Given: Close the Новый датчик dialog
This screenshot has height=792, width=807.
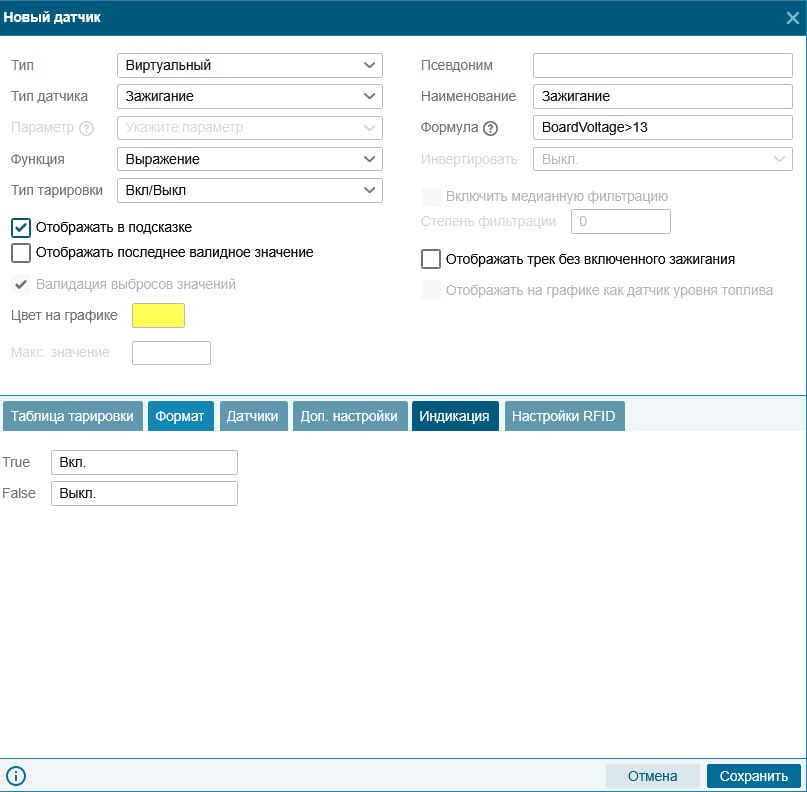Looking at the screenshot, I should [792, 17].
